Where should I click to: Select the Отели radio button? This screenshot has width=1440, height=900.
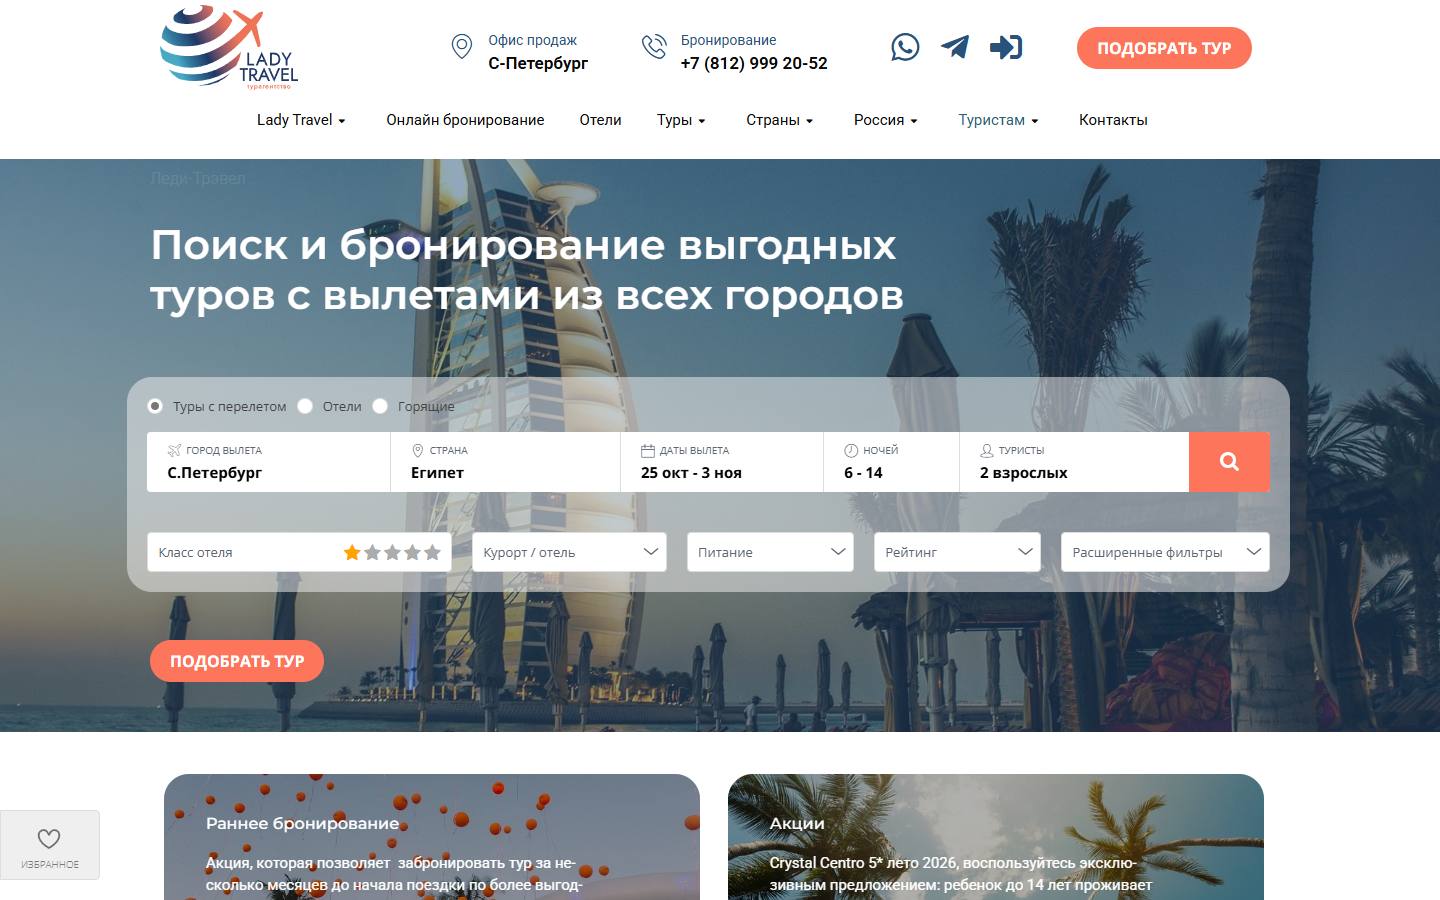click(x=305, y=406)
